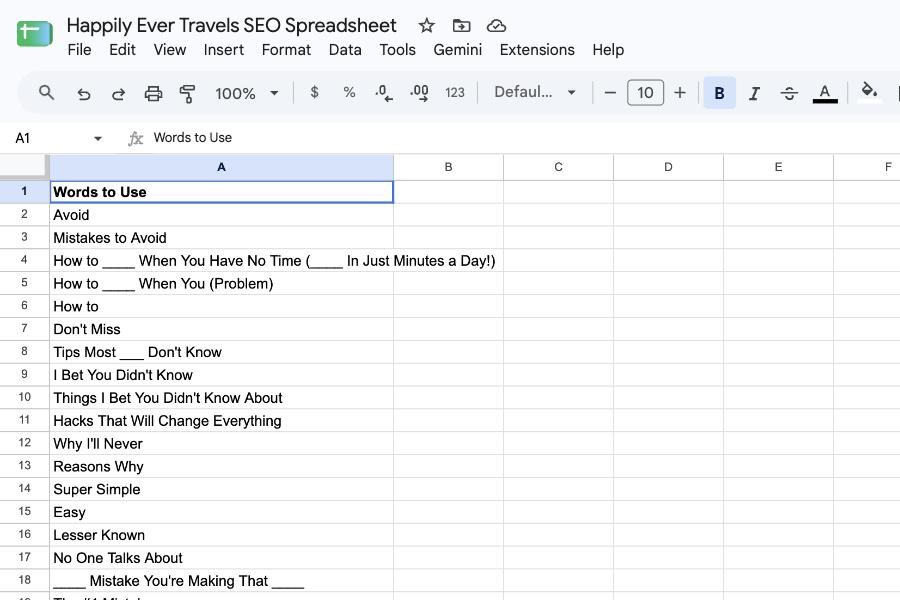Select cell I Bet You Didn't Know
This screenshot has height=600, width=900.
(x=222, y=375)
